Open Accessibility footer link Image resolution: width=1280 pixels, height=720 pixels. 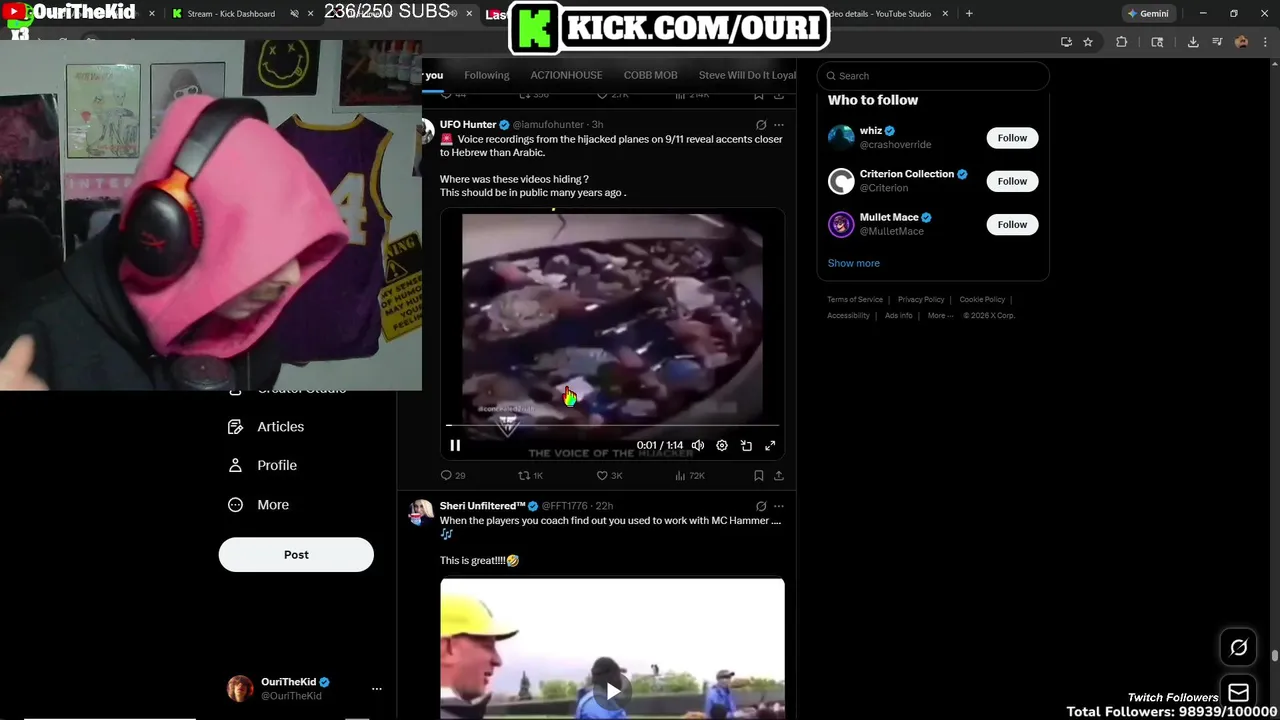(848, 316)
